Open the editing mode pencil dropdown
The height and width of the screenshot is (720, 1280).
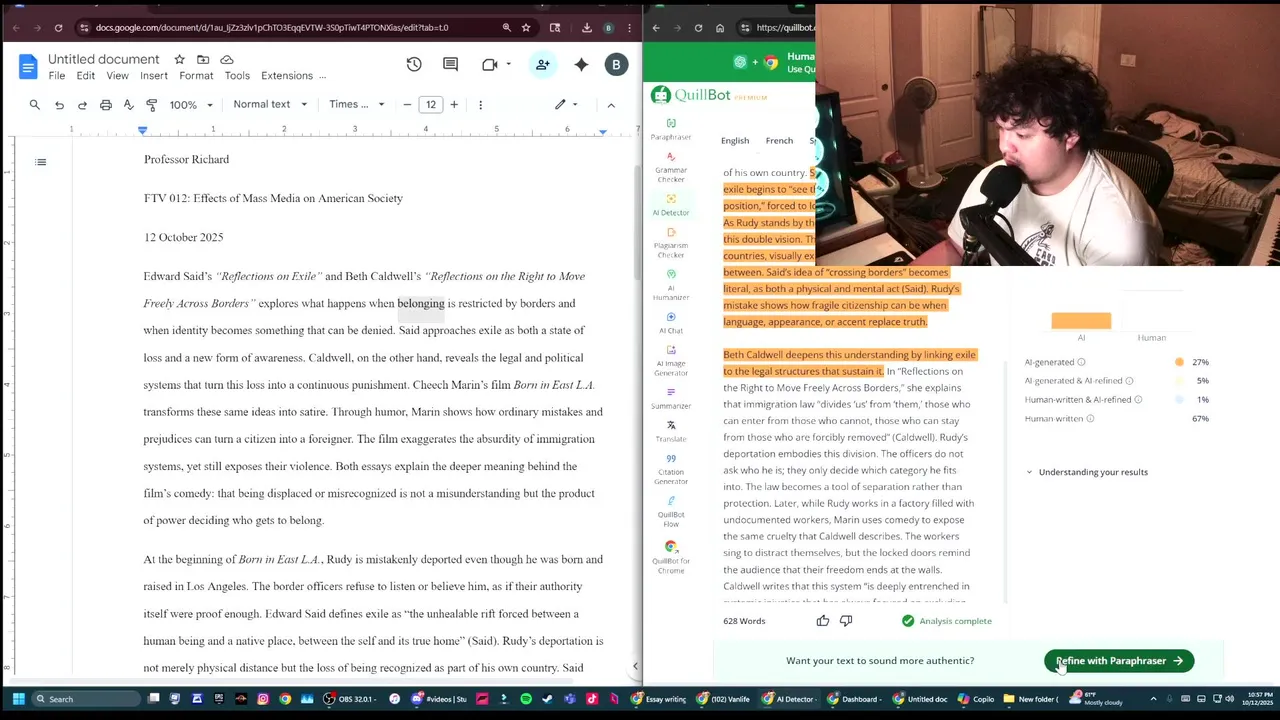[x=567, y=104]
